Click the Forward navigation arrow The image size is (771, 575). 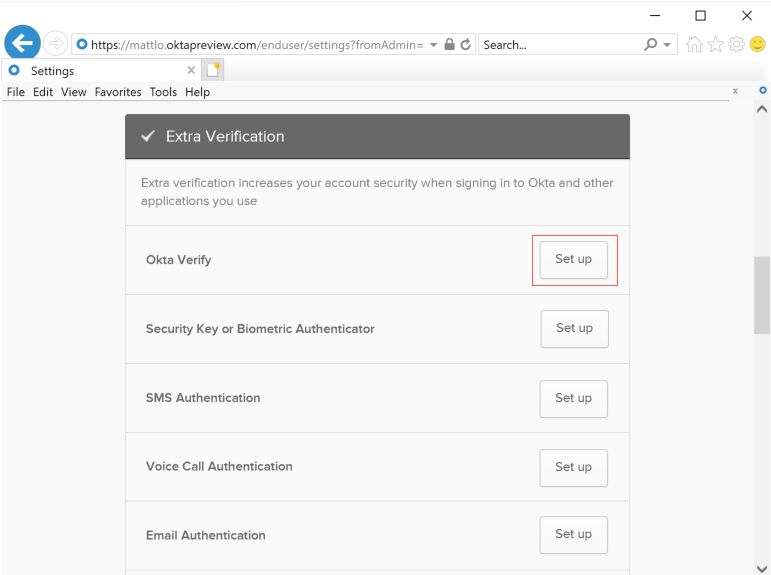(x=55, y=44)
